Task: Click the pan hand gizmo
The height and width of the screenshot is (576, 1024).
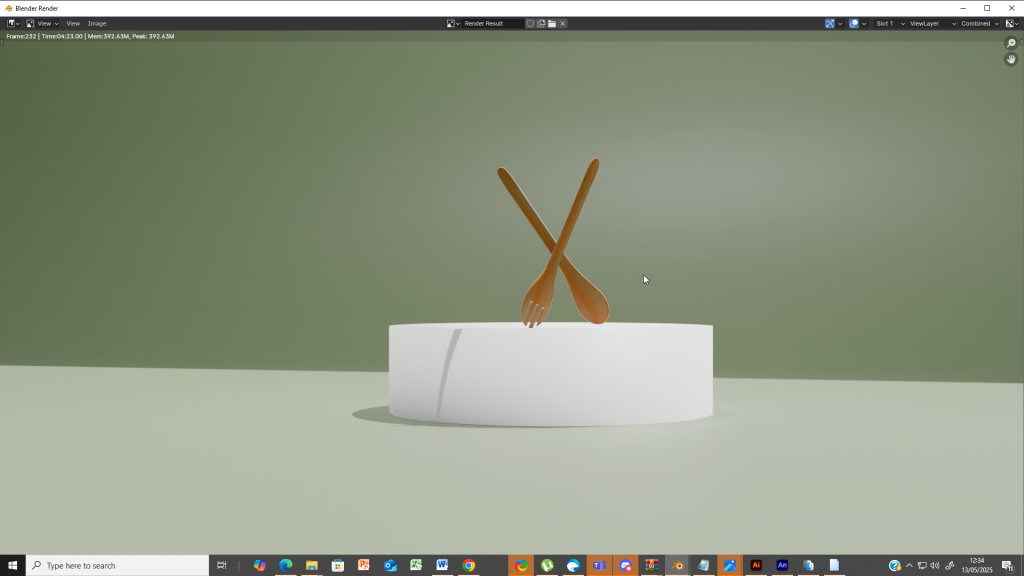Action: click(x=1011, y=59)
